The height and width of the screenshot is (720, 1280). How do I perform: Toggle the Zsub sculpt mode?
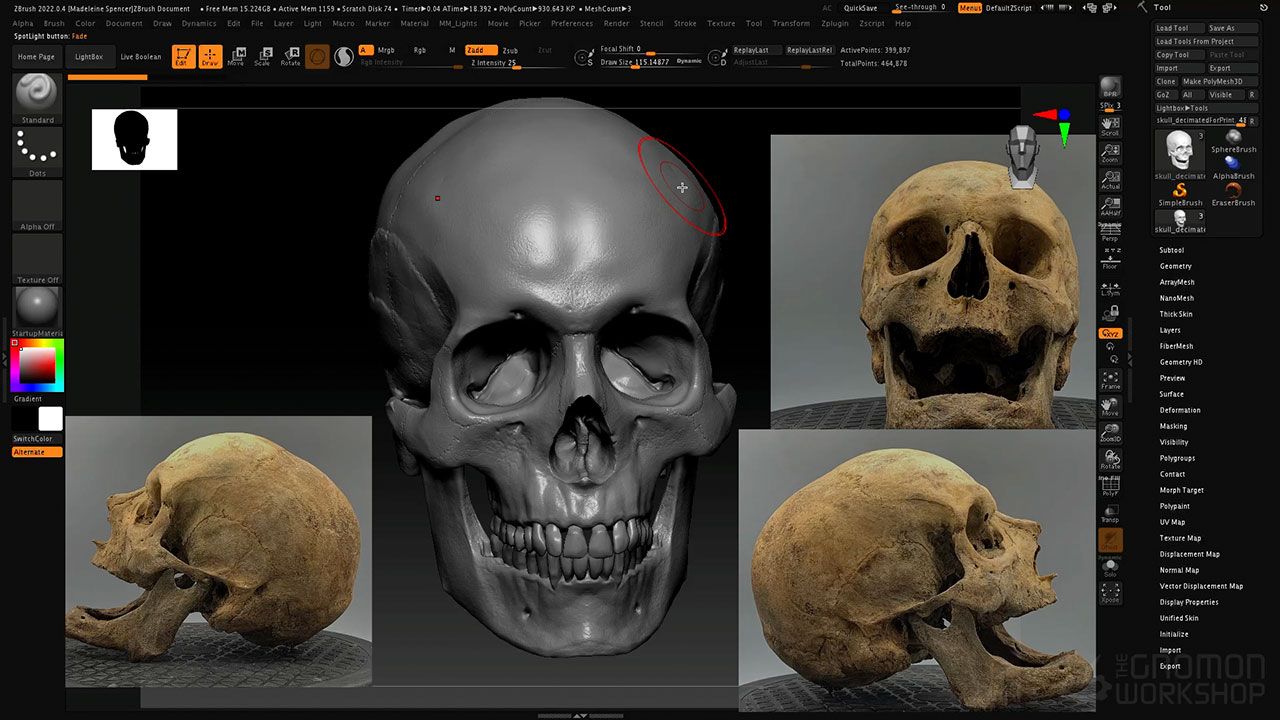pyautogui.click(x=510, y=50)
